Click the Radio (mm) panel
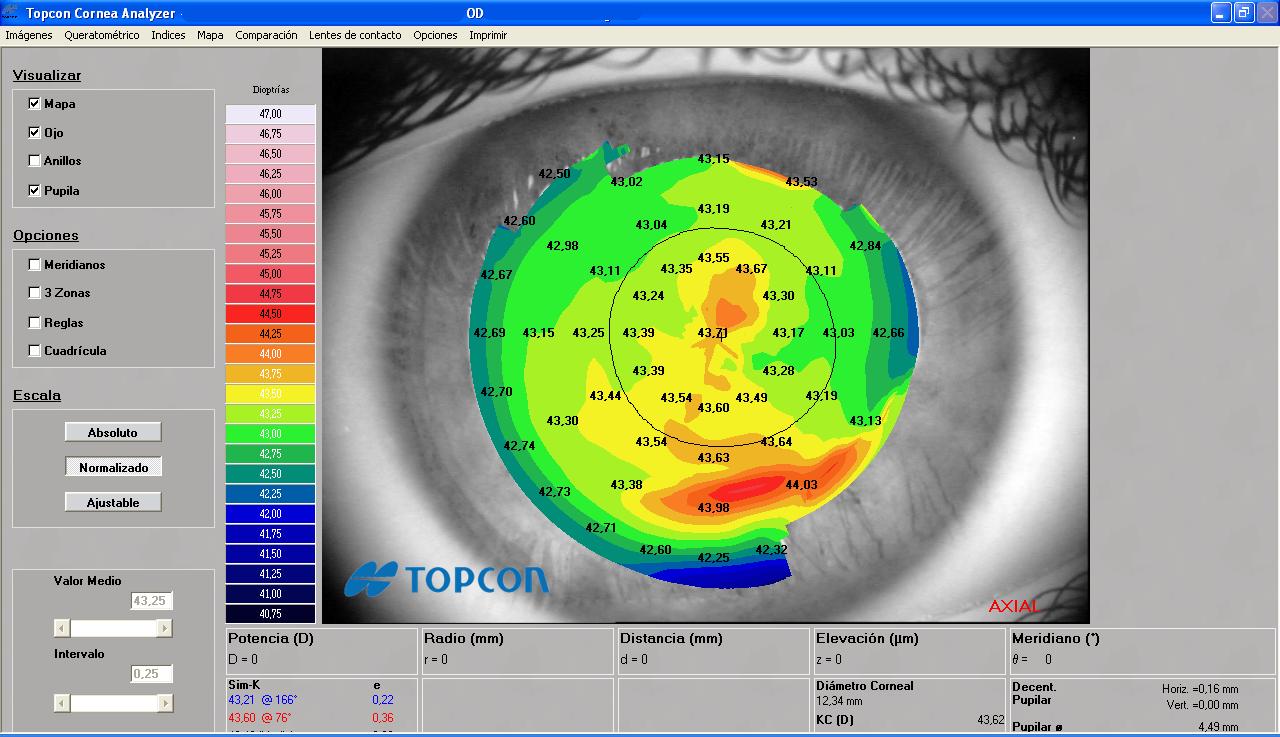This screenshot has height=737, width=1280. pyautogui.click(x=517, y=651)
